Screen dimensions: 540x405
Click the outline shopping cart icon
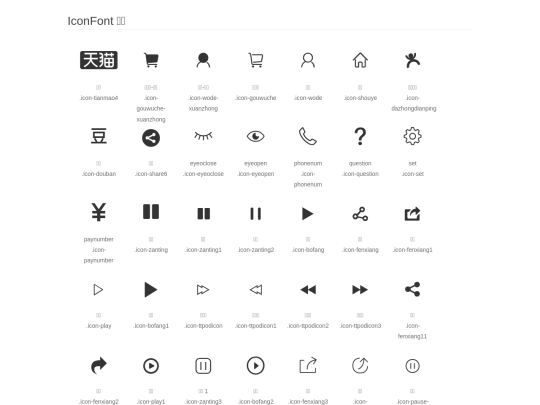click(x=256, y=60)
